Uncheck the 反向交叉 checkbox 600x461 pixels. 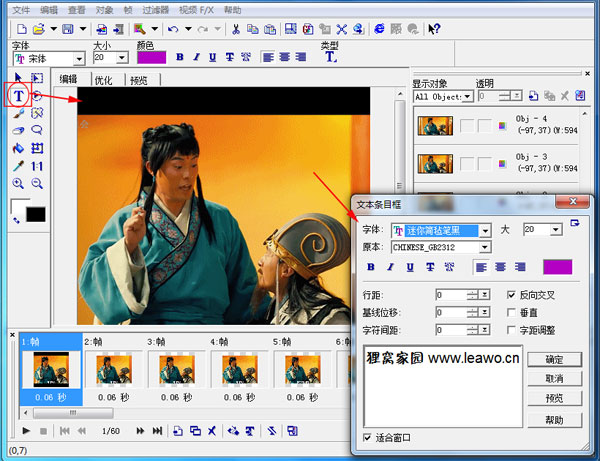coord(511,295)
